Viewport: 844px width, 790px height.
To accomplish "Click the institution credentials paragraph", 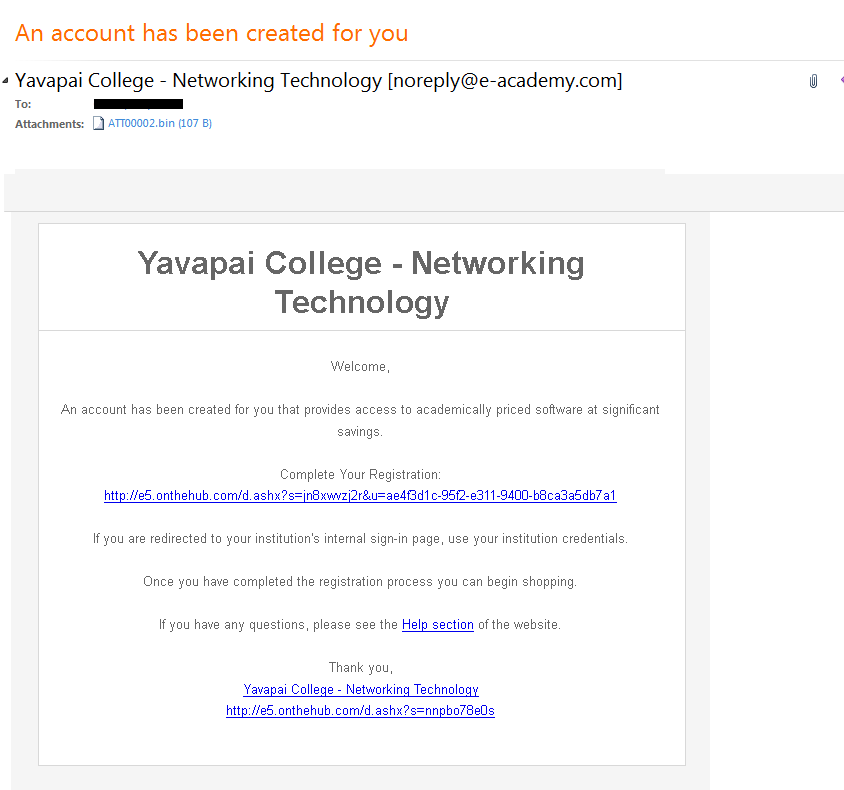I will (x=360, y=539).
